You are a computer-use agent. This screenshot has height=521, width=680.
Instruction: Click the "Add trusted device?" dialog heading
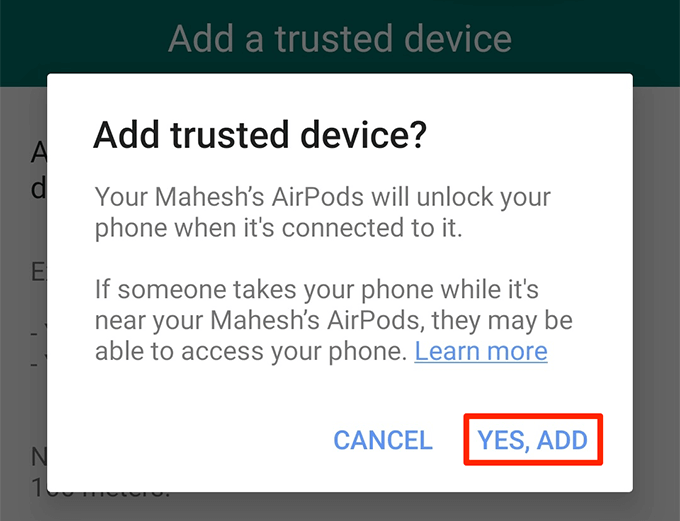tap(260, 135)
